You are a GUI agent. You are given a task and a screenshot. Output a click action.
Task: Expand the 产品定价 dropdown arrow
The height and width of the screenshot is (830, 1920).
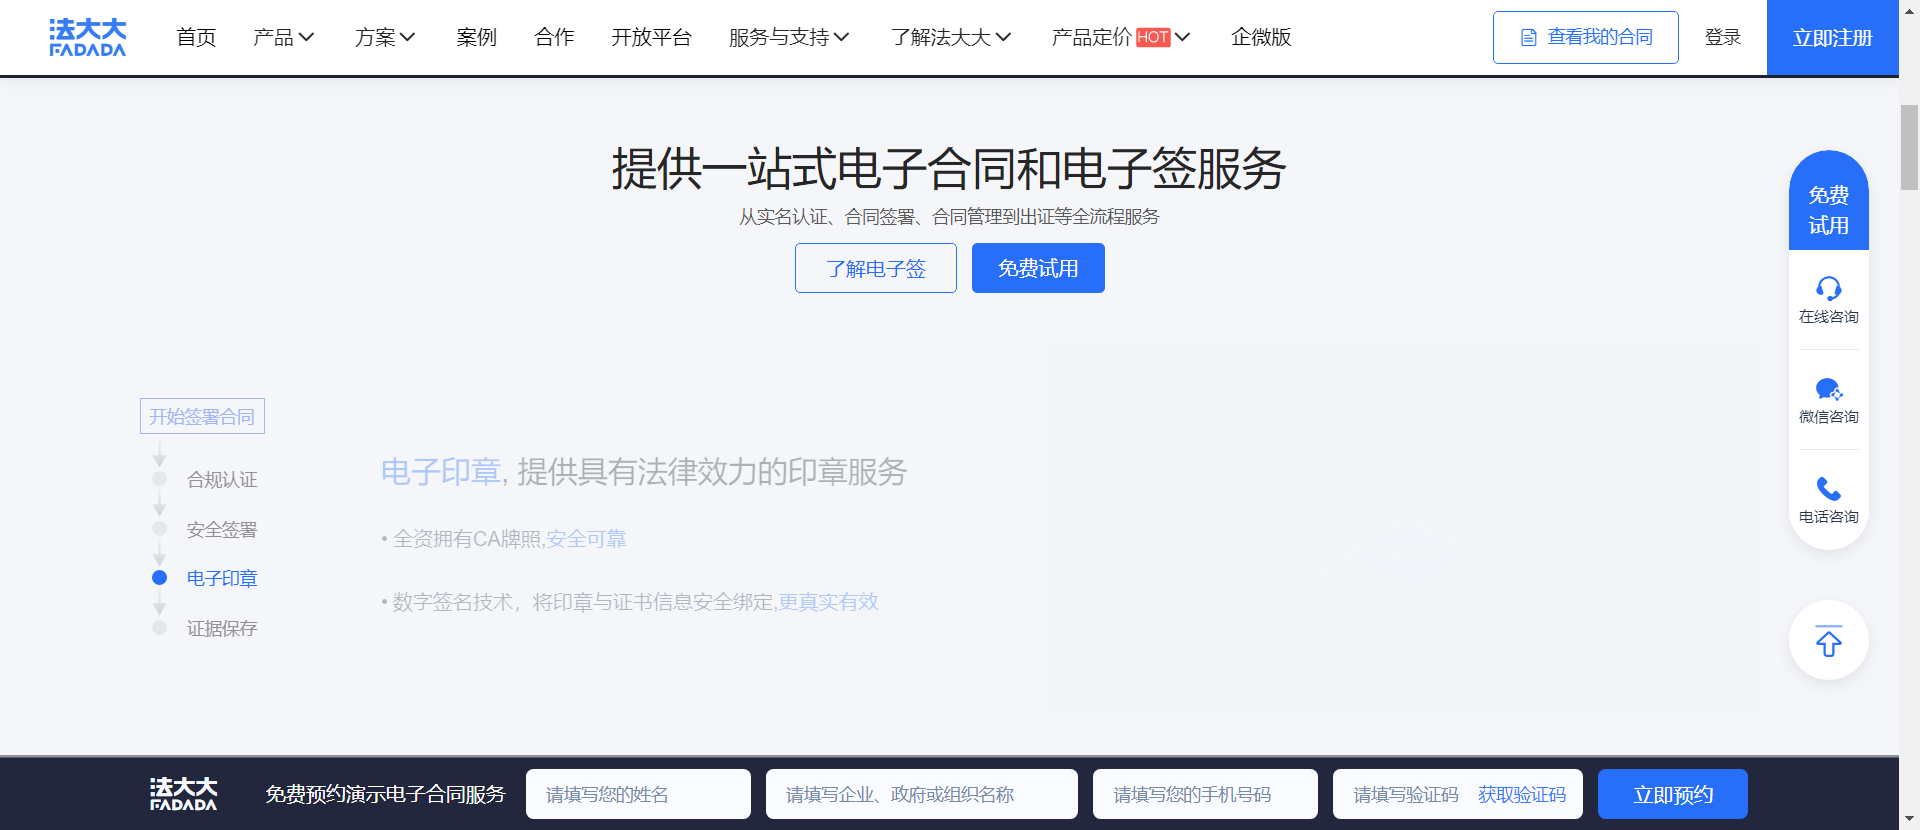pos(1183,37)
